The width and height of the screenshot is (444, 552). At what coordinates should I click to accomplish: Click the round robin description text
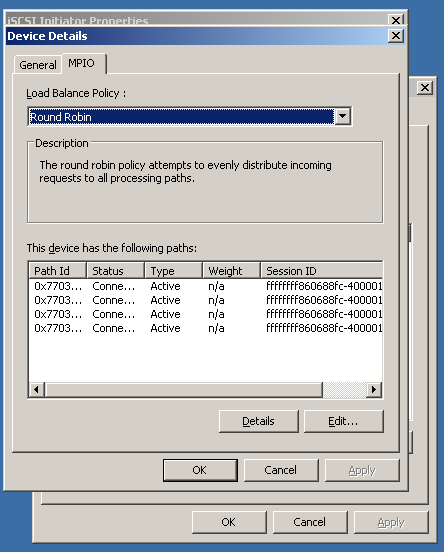pos(185,171)
